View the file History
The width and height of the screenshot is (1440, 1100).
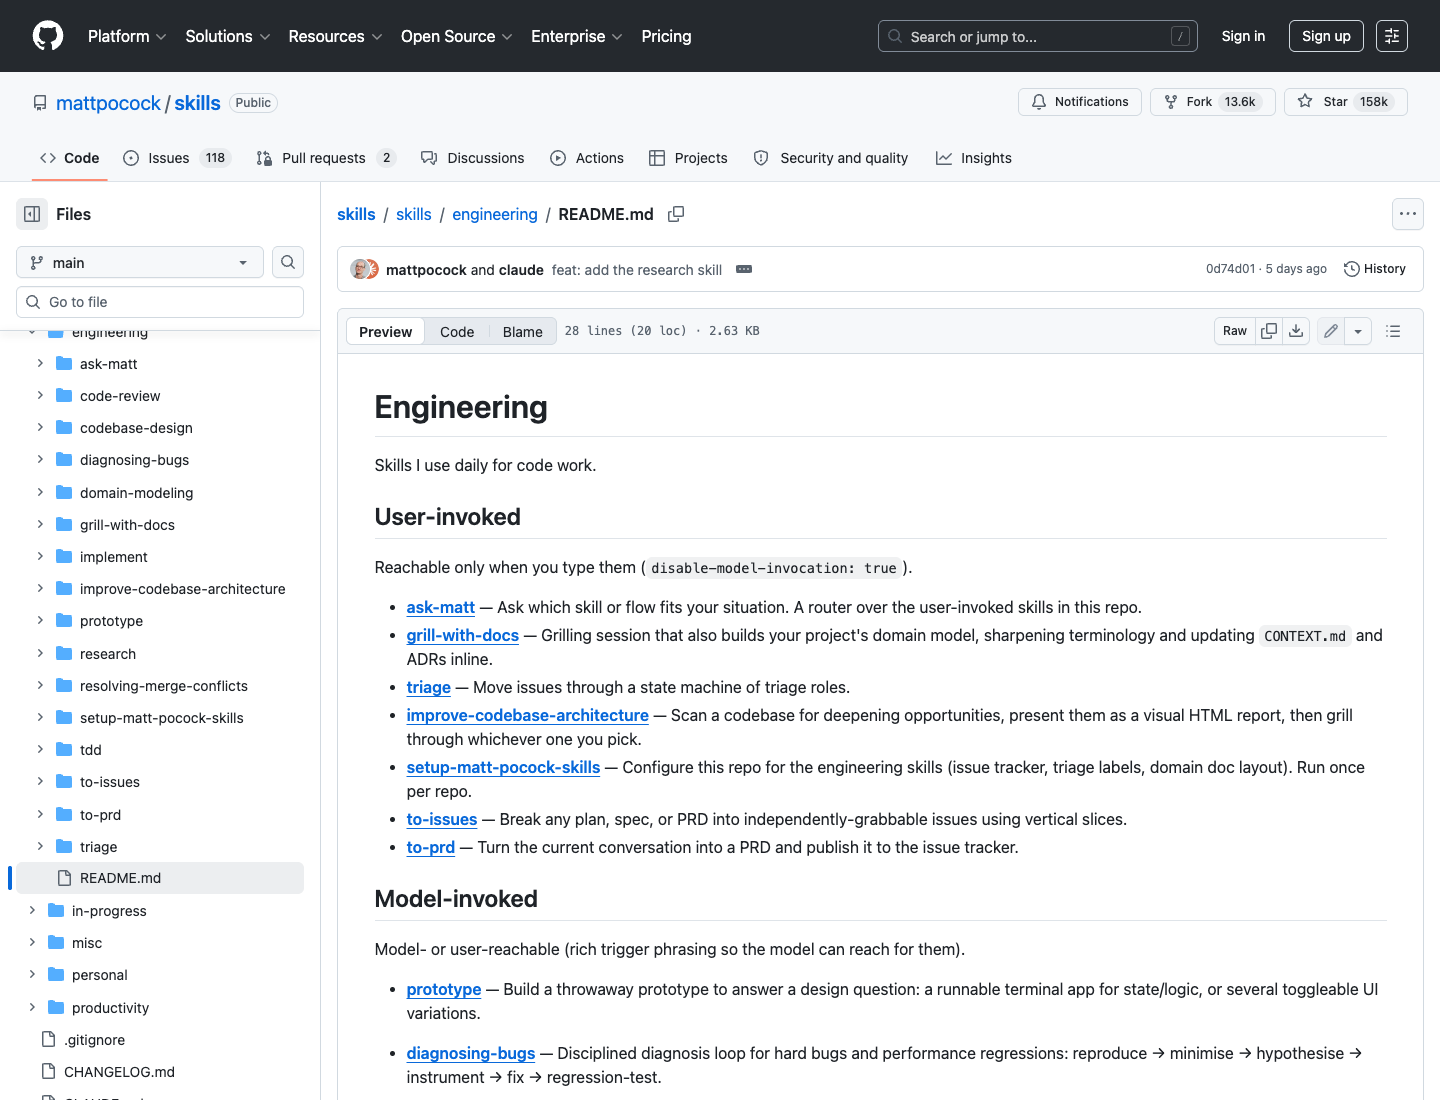[x=1375, y=269]
